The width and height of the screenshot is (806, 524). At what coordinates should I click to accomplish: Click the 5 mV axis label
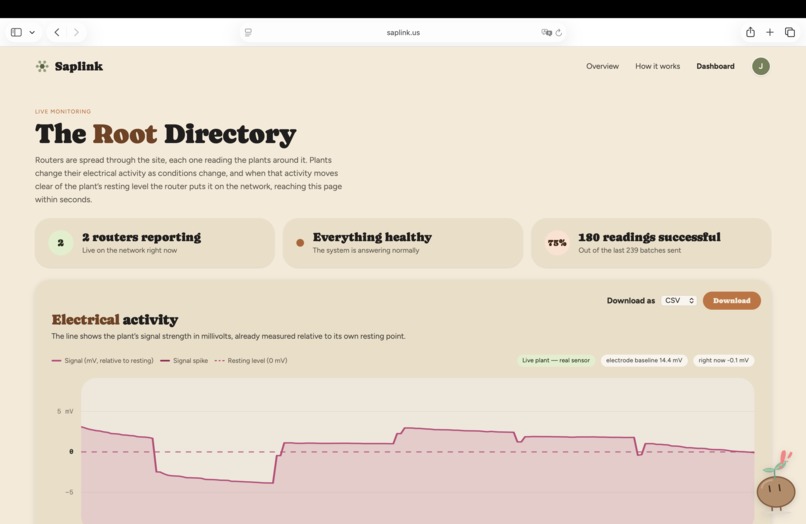[65, 411]
